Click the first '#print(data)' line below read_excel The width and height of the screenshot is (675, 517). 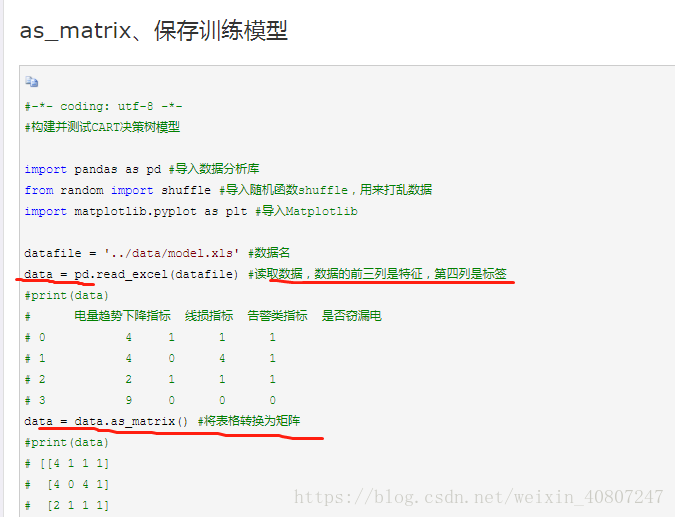click(x=67, y=295)
